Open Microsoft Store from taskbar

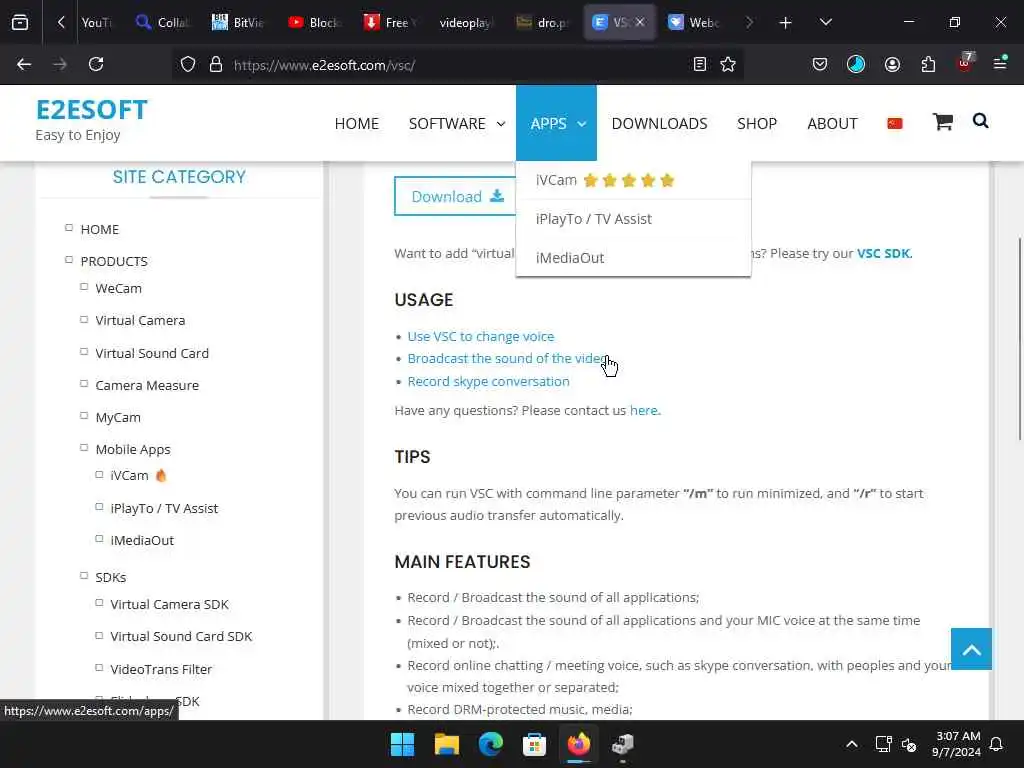(534, 744)
